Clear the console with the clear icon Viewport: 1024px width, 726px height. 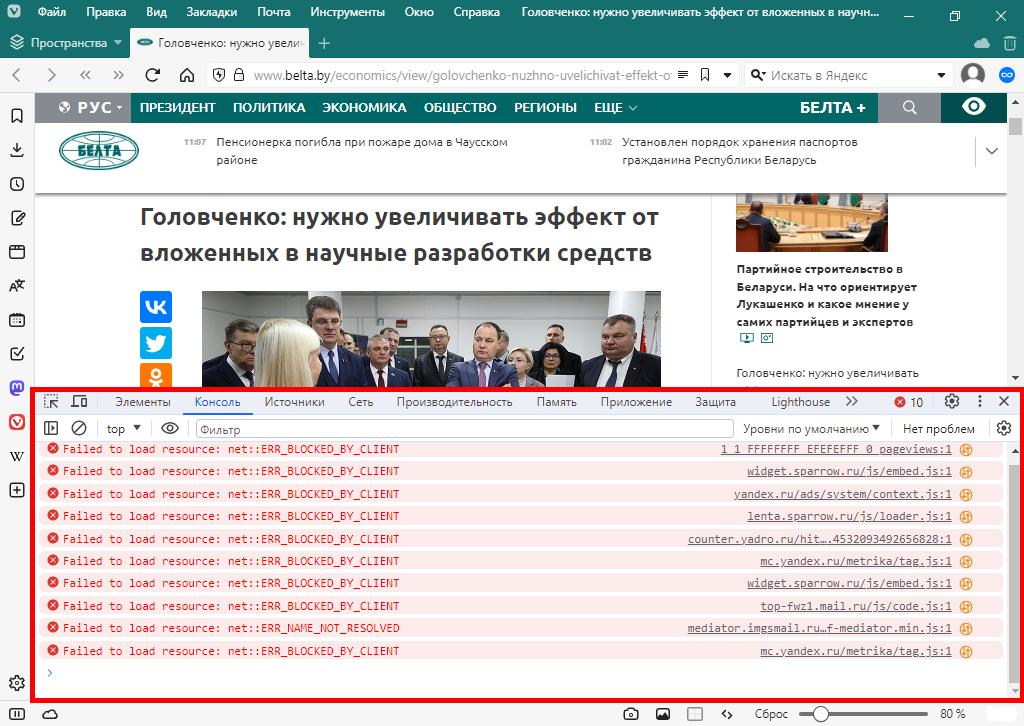click(x=79, y=429)
